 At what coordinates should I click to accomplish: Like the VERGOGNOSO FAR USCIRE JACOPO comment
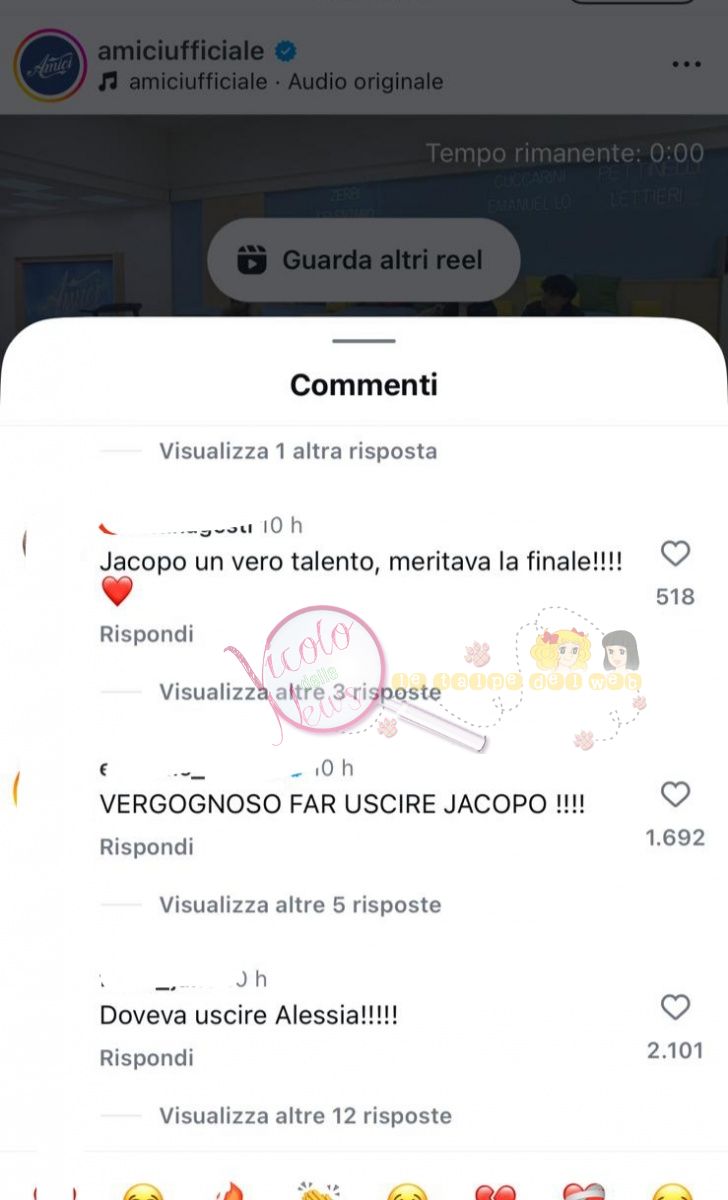click(676, 794)
